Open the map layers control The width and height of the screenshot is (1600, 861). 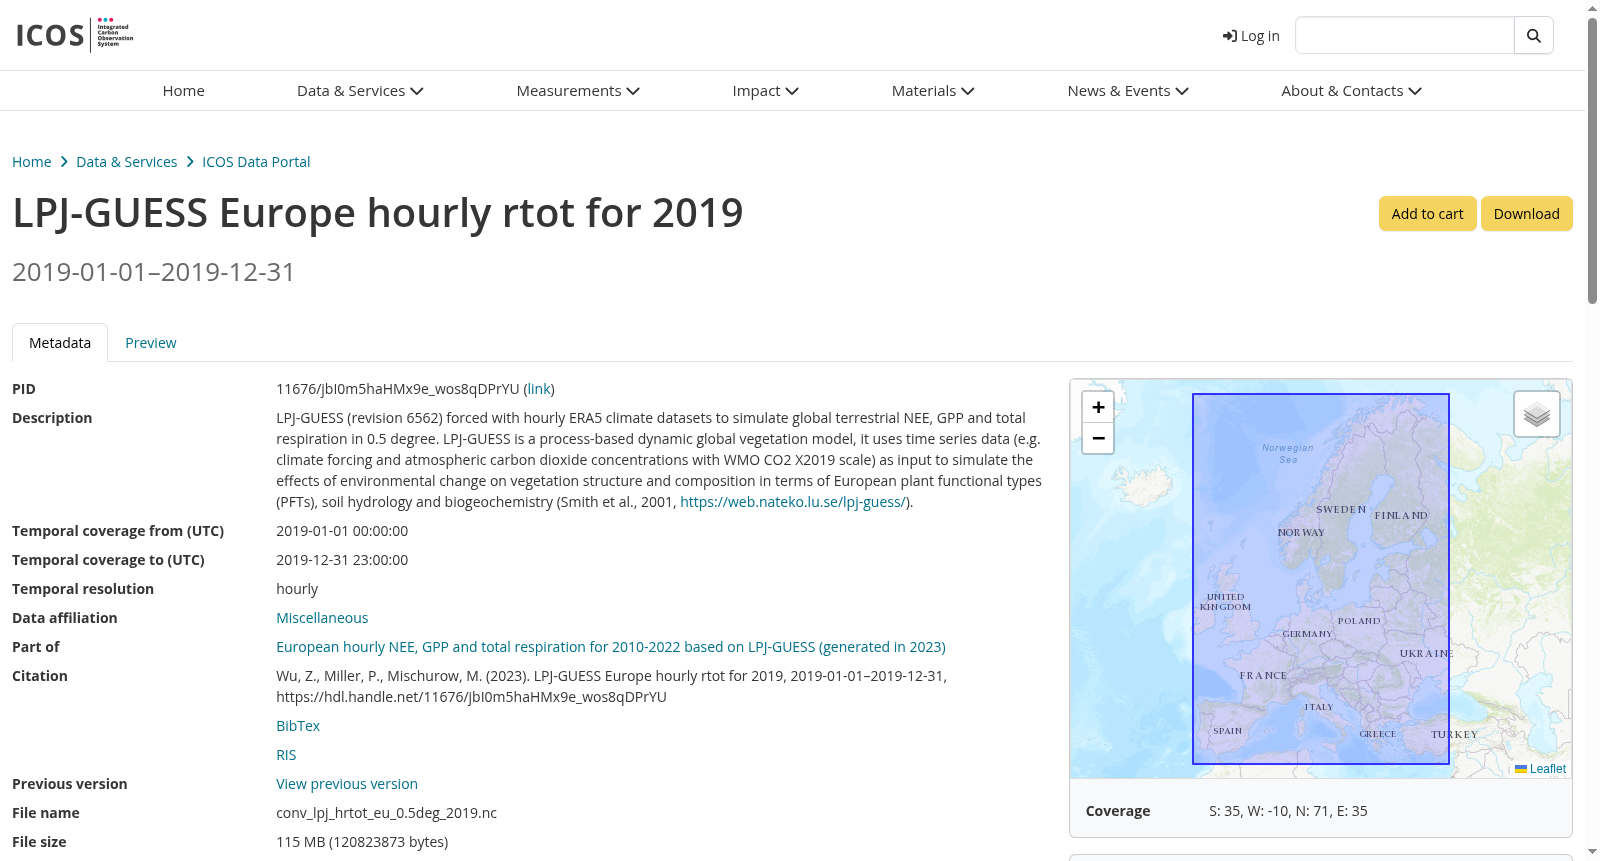point(1537,414)
